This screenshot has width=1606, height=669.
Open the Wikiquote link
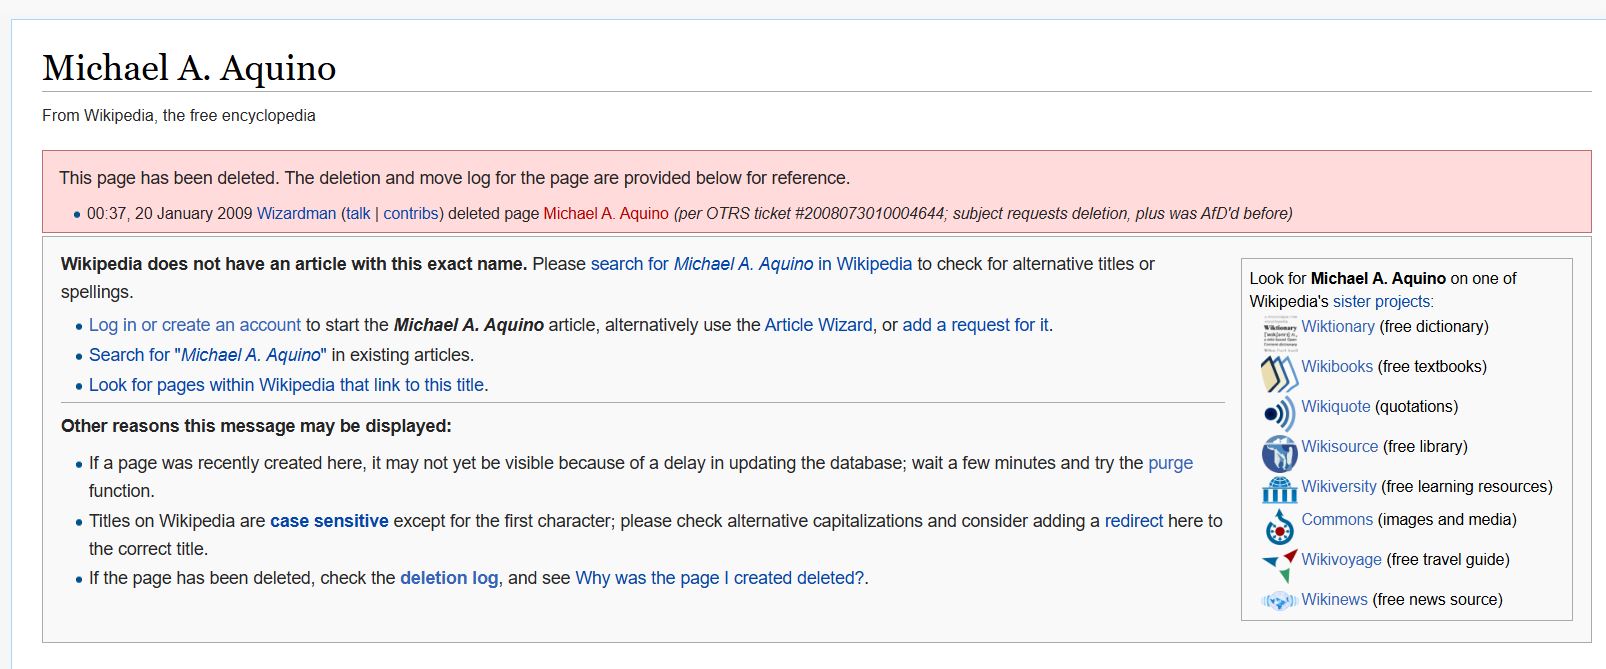point(1335,406)
